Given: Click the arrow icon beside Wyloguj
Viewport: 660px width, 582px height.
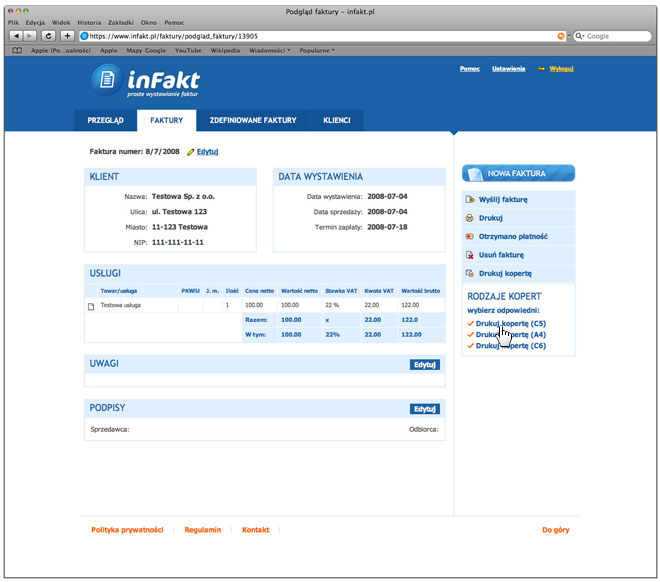Looking at the screenshot, I should coord(541,69).
